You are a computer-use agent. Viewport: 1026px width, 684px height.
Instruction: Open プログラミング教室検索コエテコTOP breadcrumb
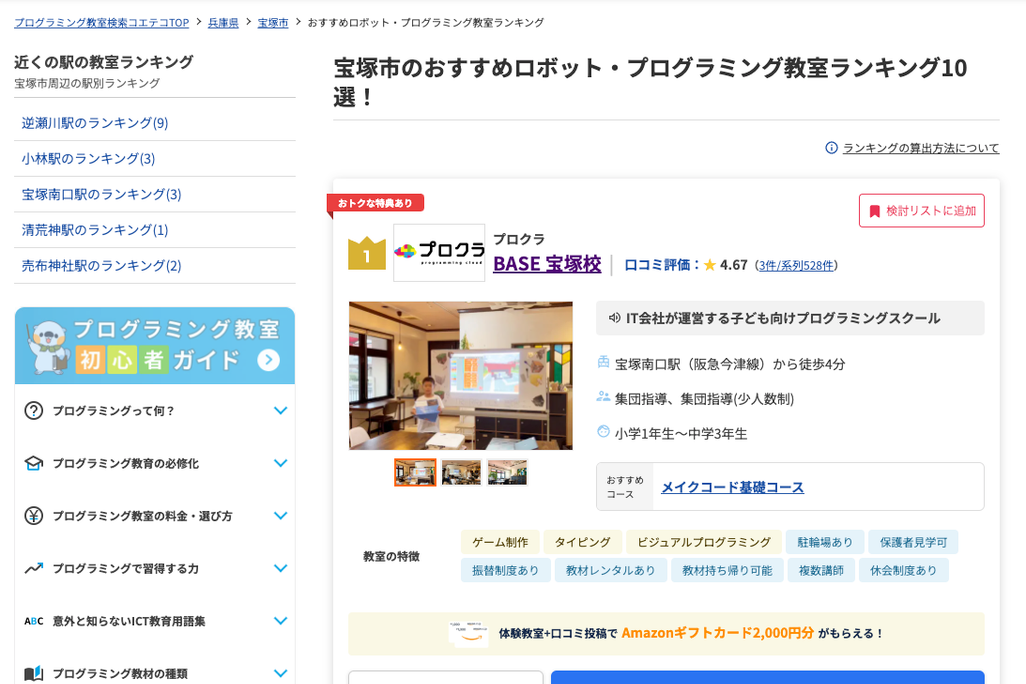coord(101,23)
